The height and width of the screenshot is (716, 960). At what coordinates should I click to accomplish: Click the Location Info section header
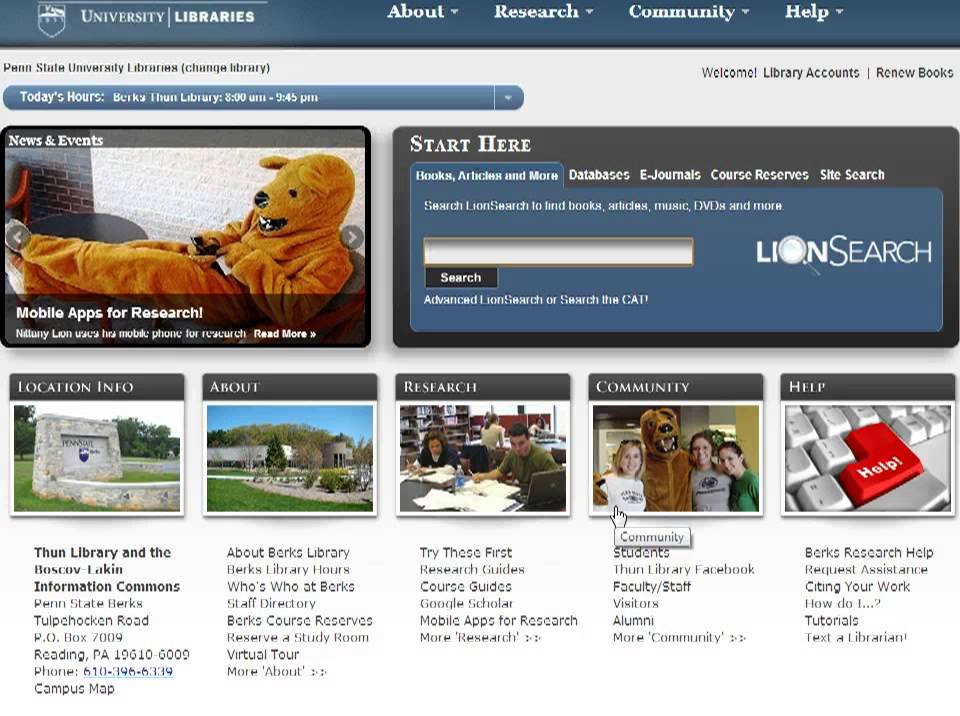click(x=97, y=387)
